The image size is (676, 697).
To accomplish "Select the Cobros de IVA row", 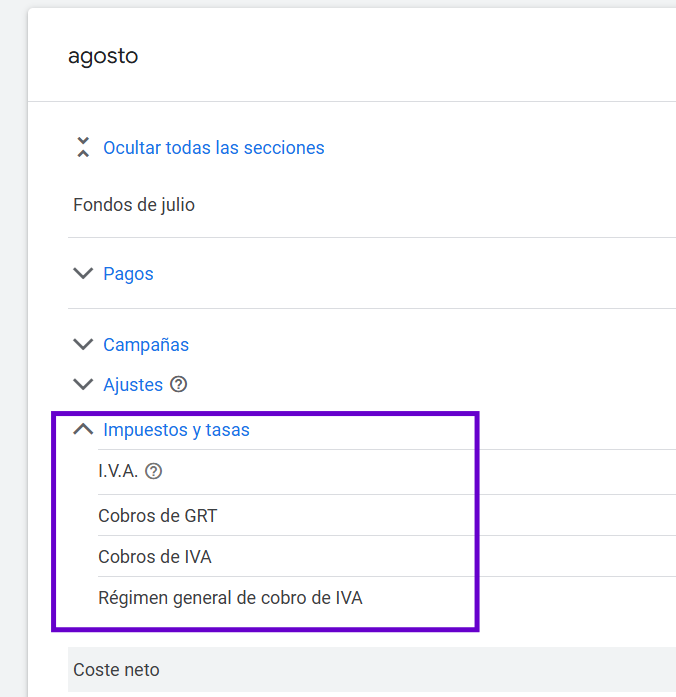I will pos(155,557).
